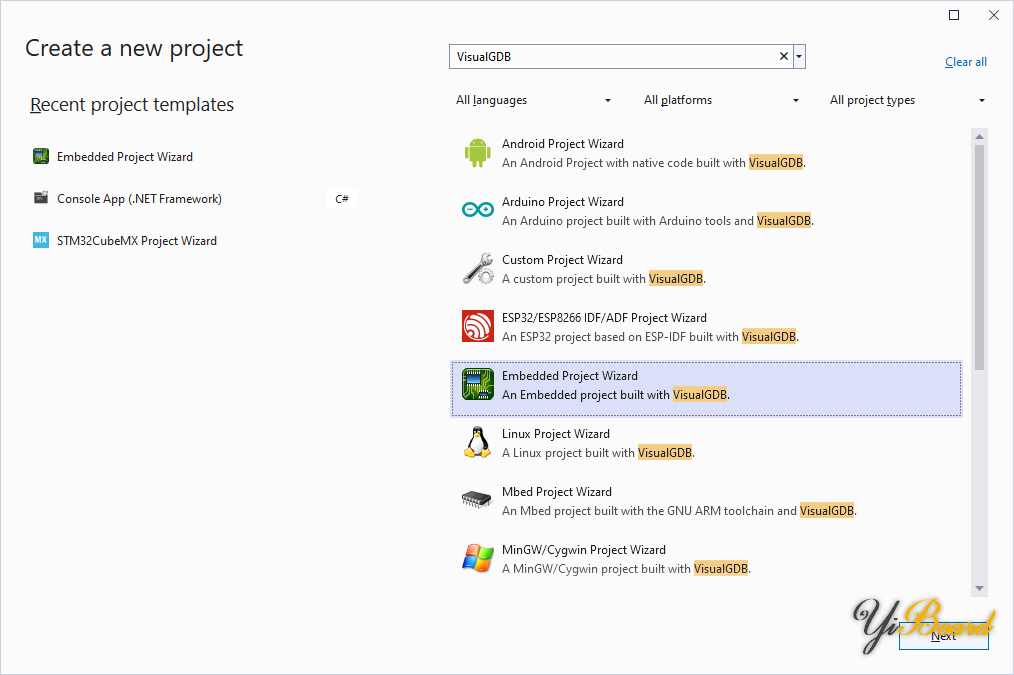Click the Embedded Project Wizard circuit board icon

point(477,384)
